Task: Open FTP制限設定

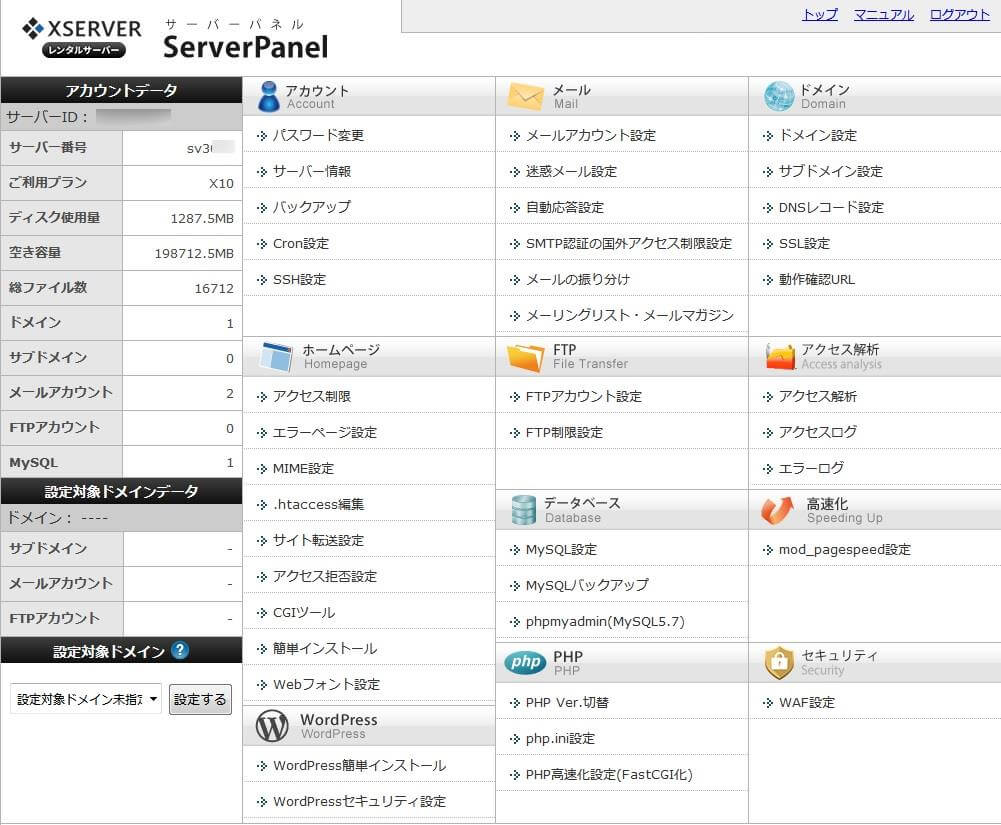Action: click(x=564, y=432)
